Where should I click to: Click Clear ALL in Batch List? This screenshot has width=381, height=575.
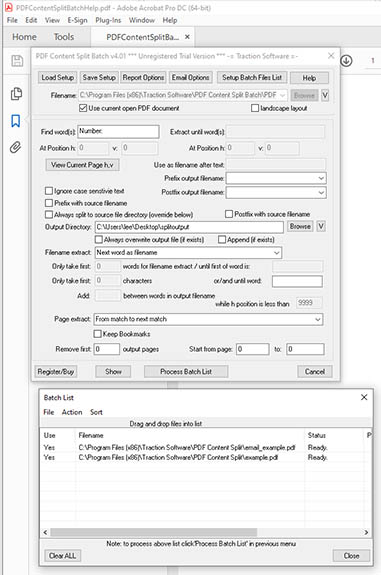(x=62, y=556)
